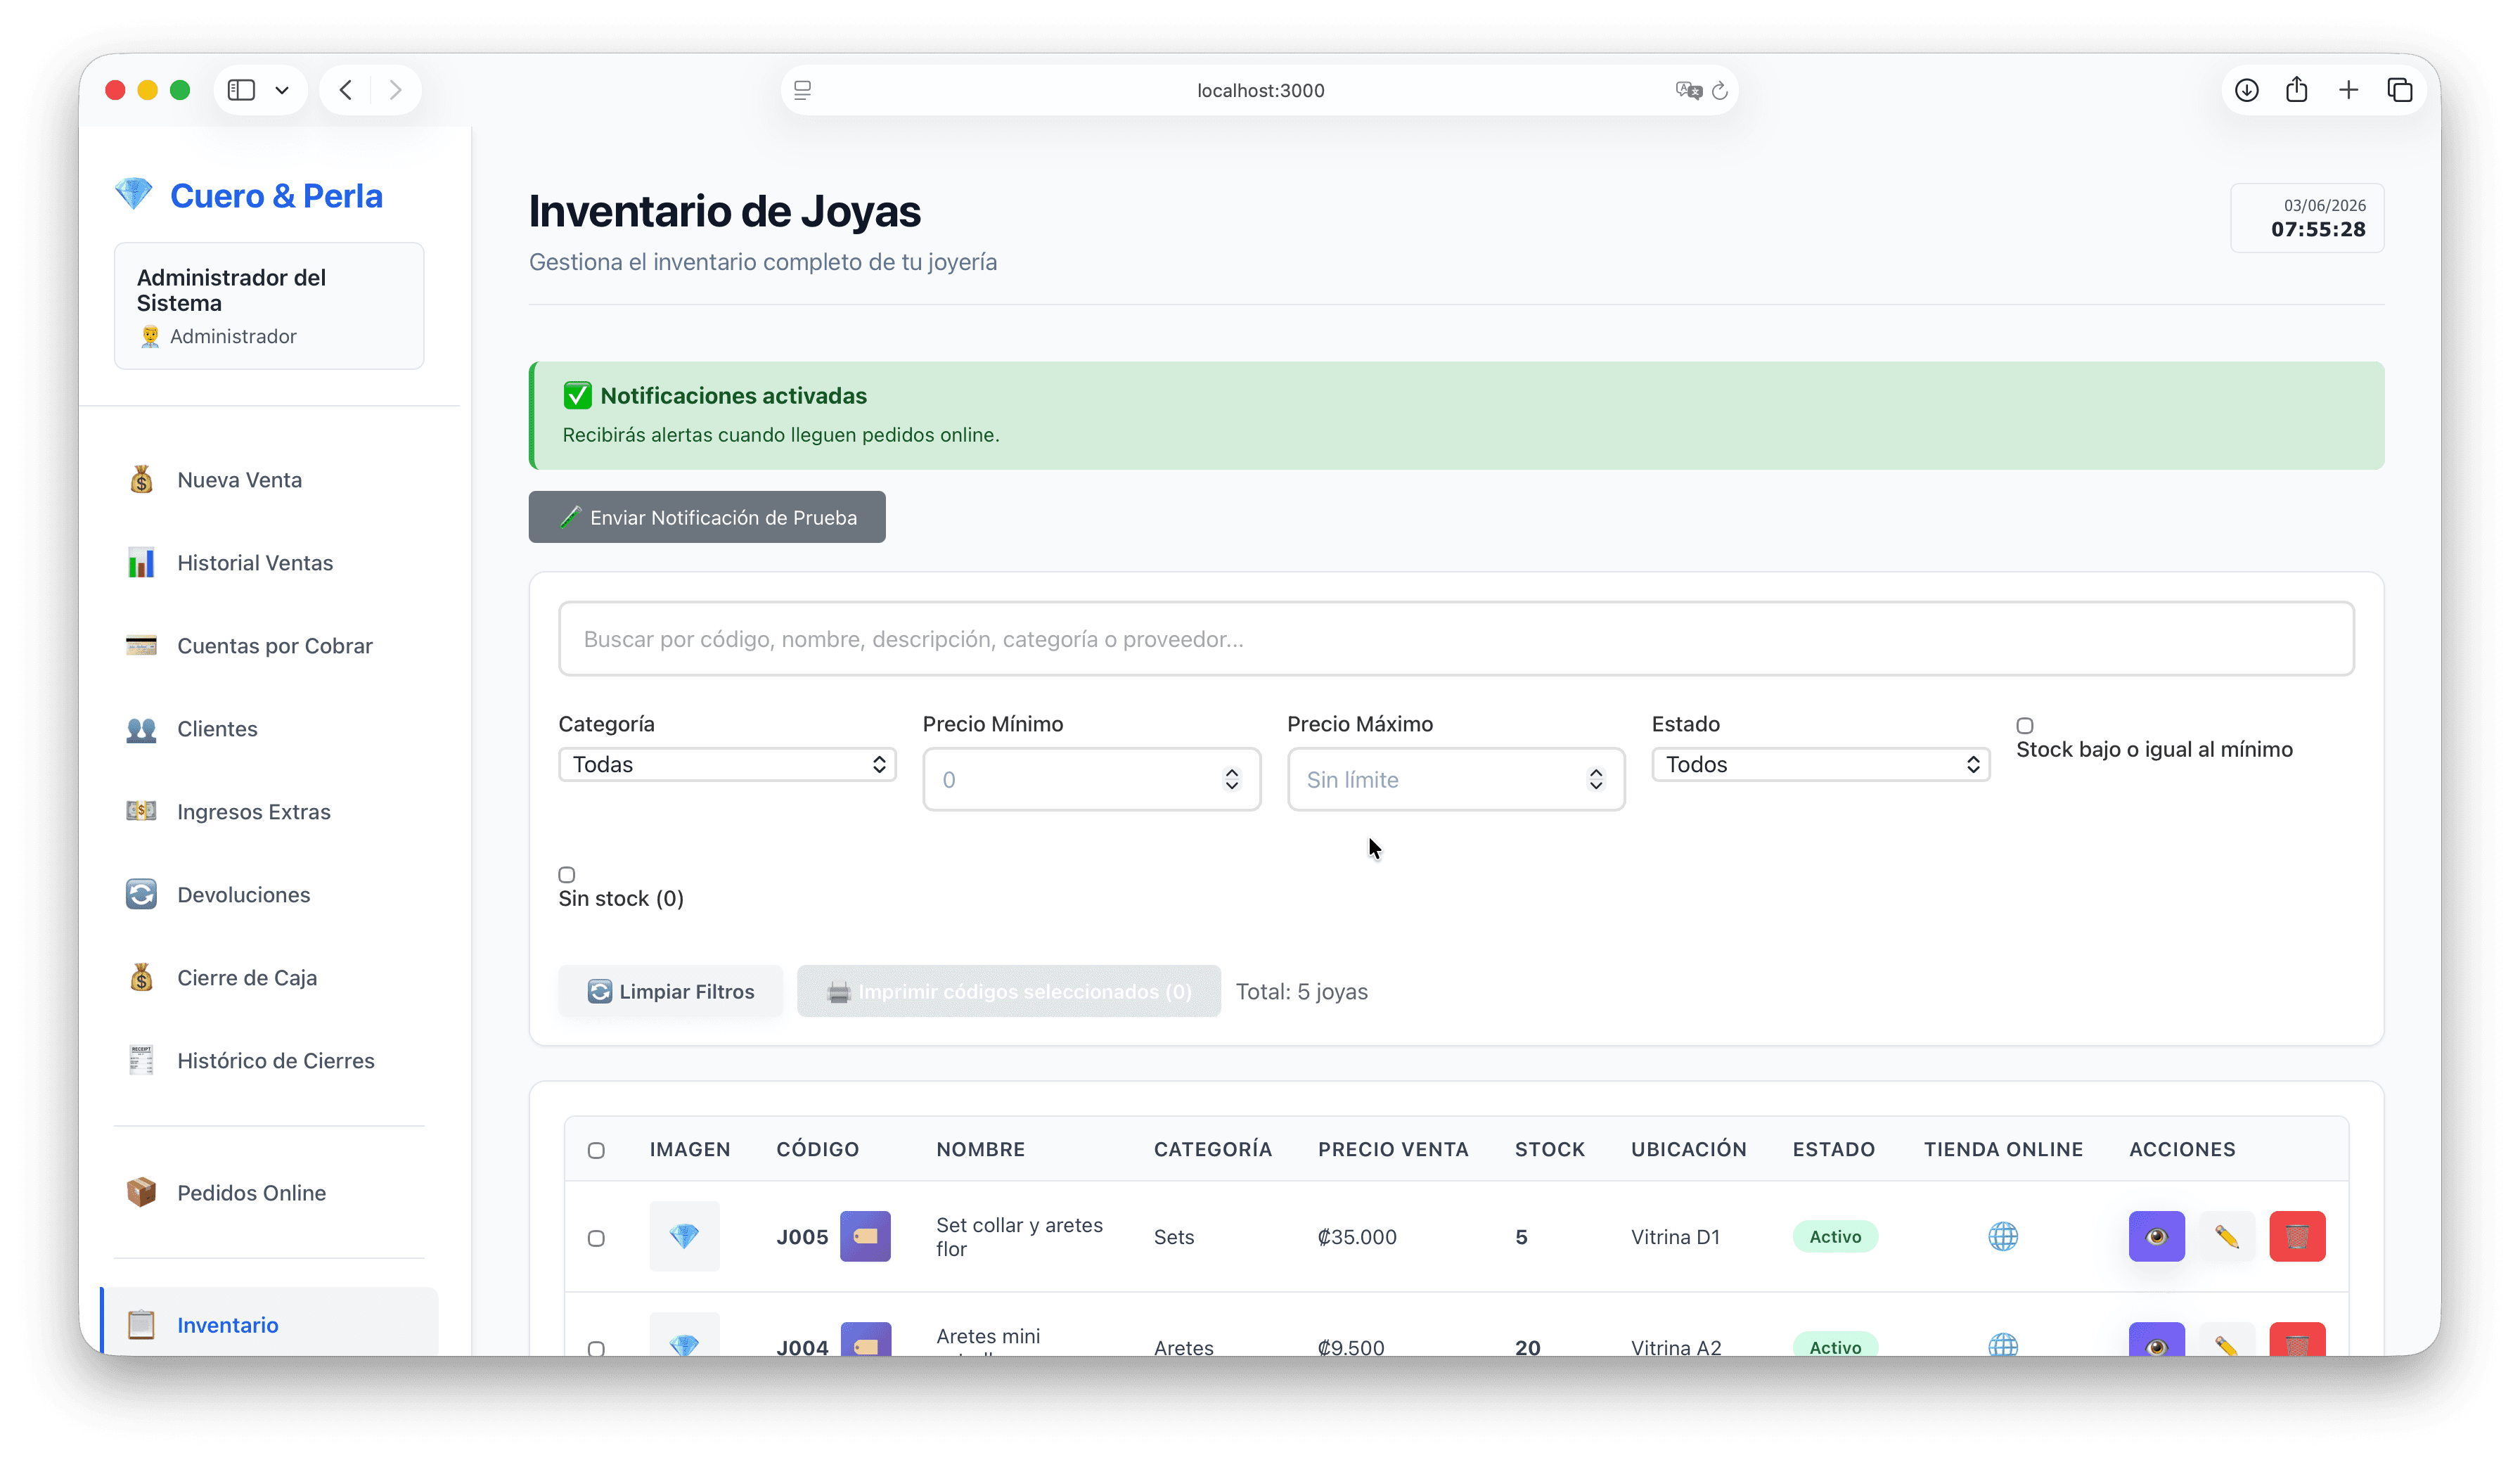
Task: Click Limpiar Filtros button
Action: click(671, 991)
